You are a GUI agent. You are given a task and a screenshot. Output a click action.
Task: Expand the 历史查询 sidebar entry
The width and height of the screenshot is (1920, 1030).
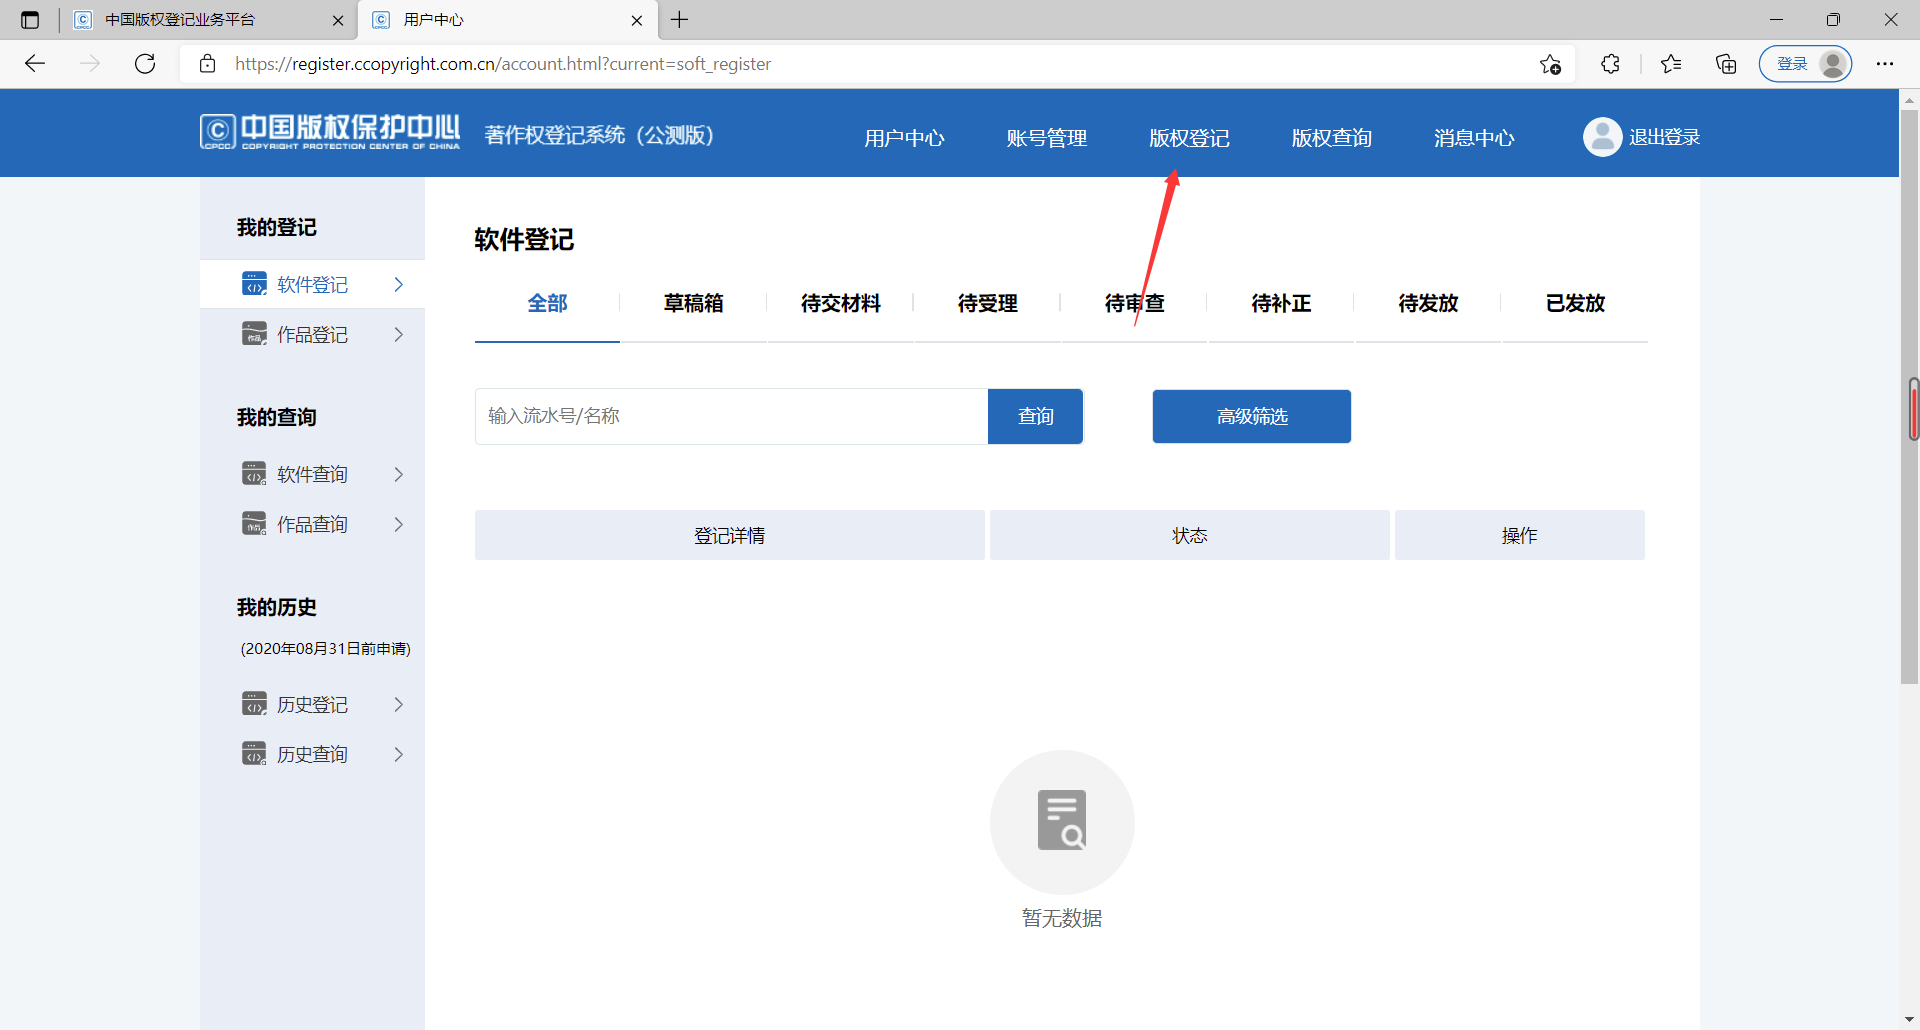[x=399, y=753]
